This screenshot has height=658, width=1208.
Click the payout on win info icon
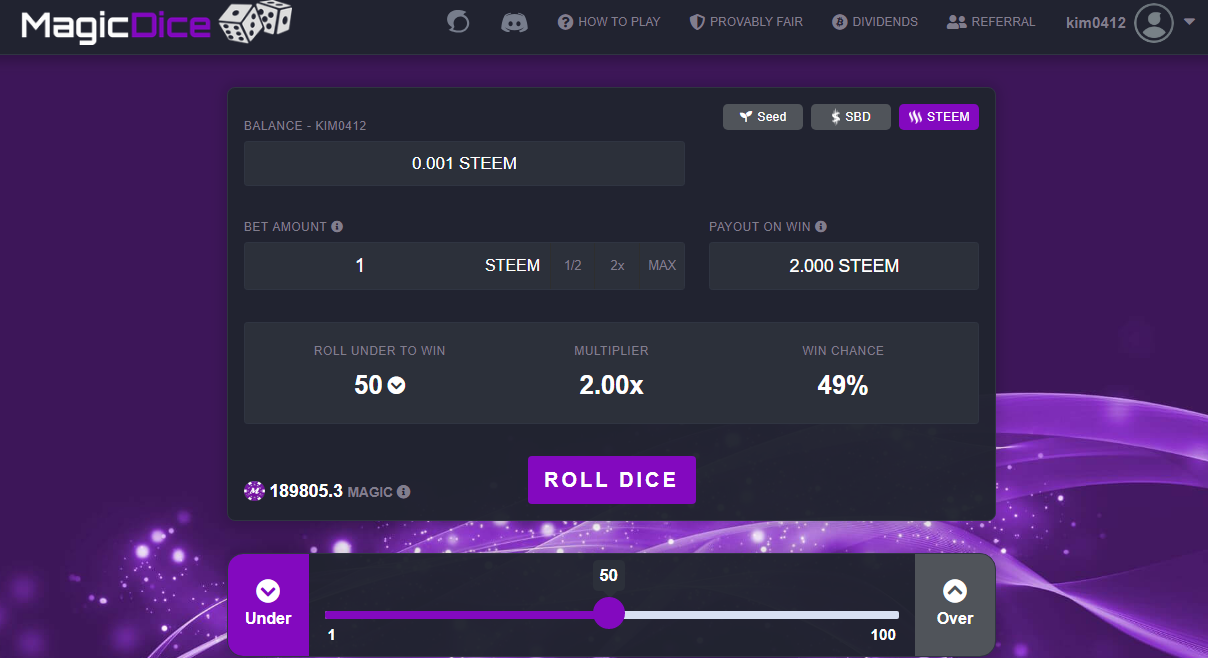(821, 227)
